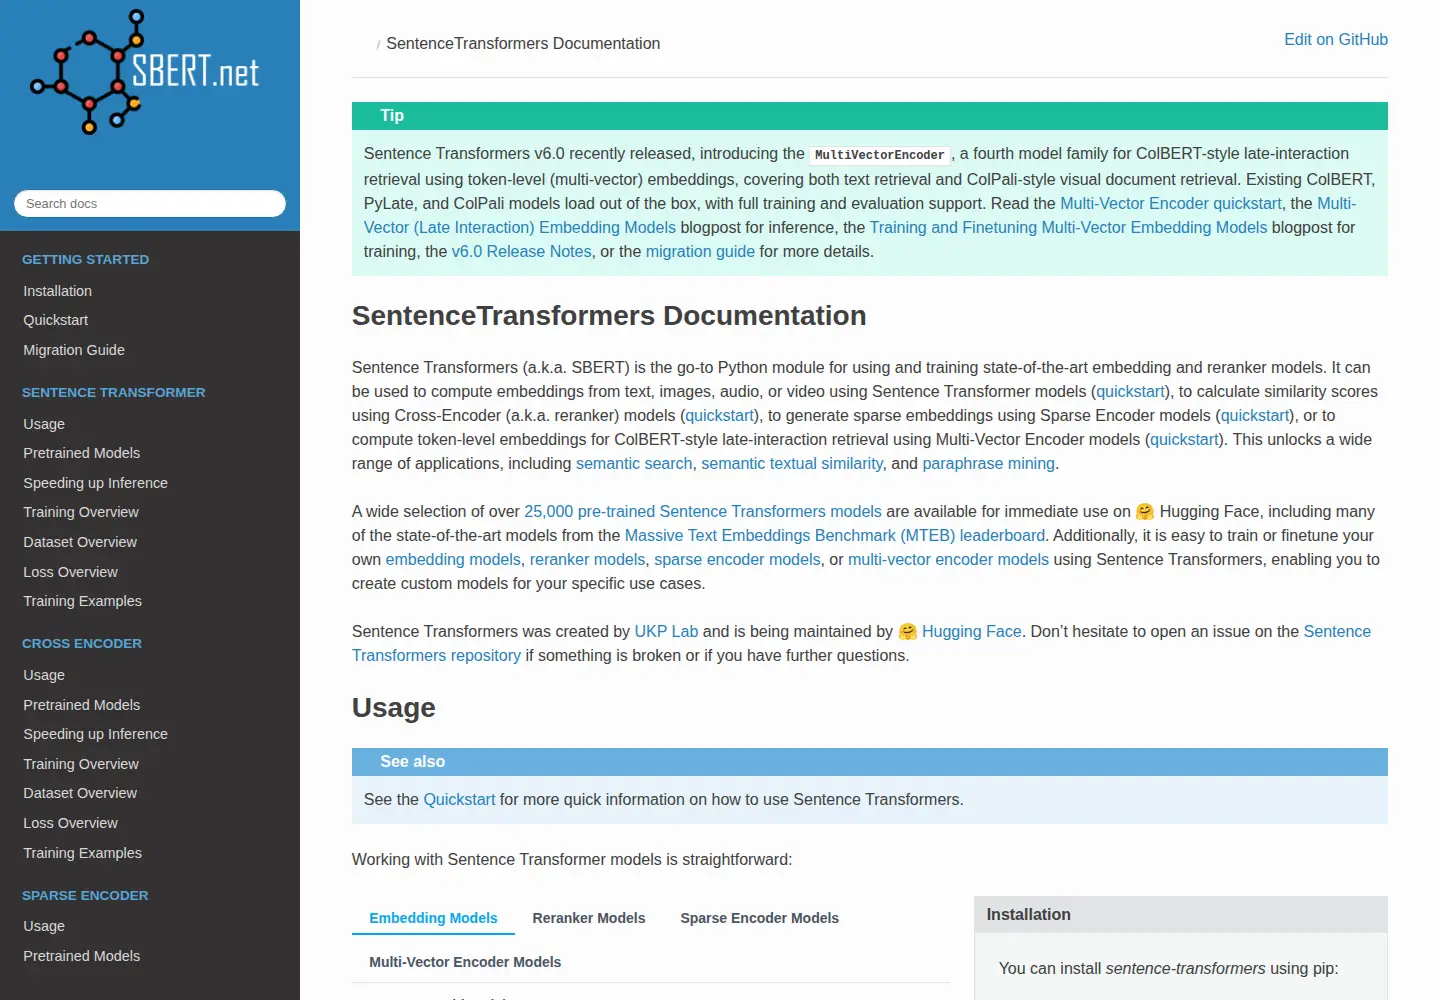Switch to Multi-Vector Encoder Models tab
The height and width of the screenshot is (1000, 1440).
pyautogui.click(x=465, y=962)
